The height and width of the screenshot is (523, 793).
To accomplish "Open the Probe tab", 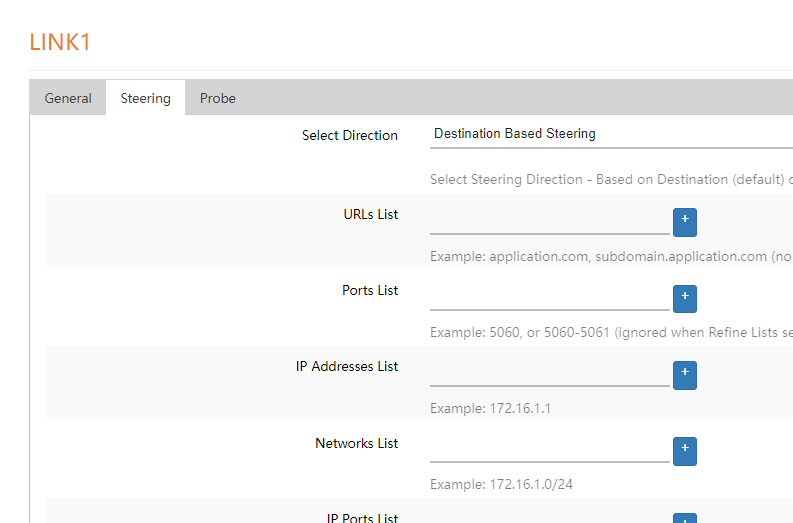I will tap(217, 98).
